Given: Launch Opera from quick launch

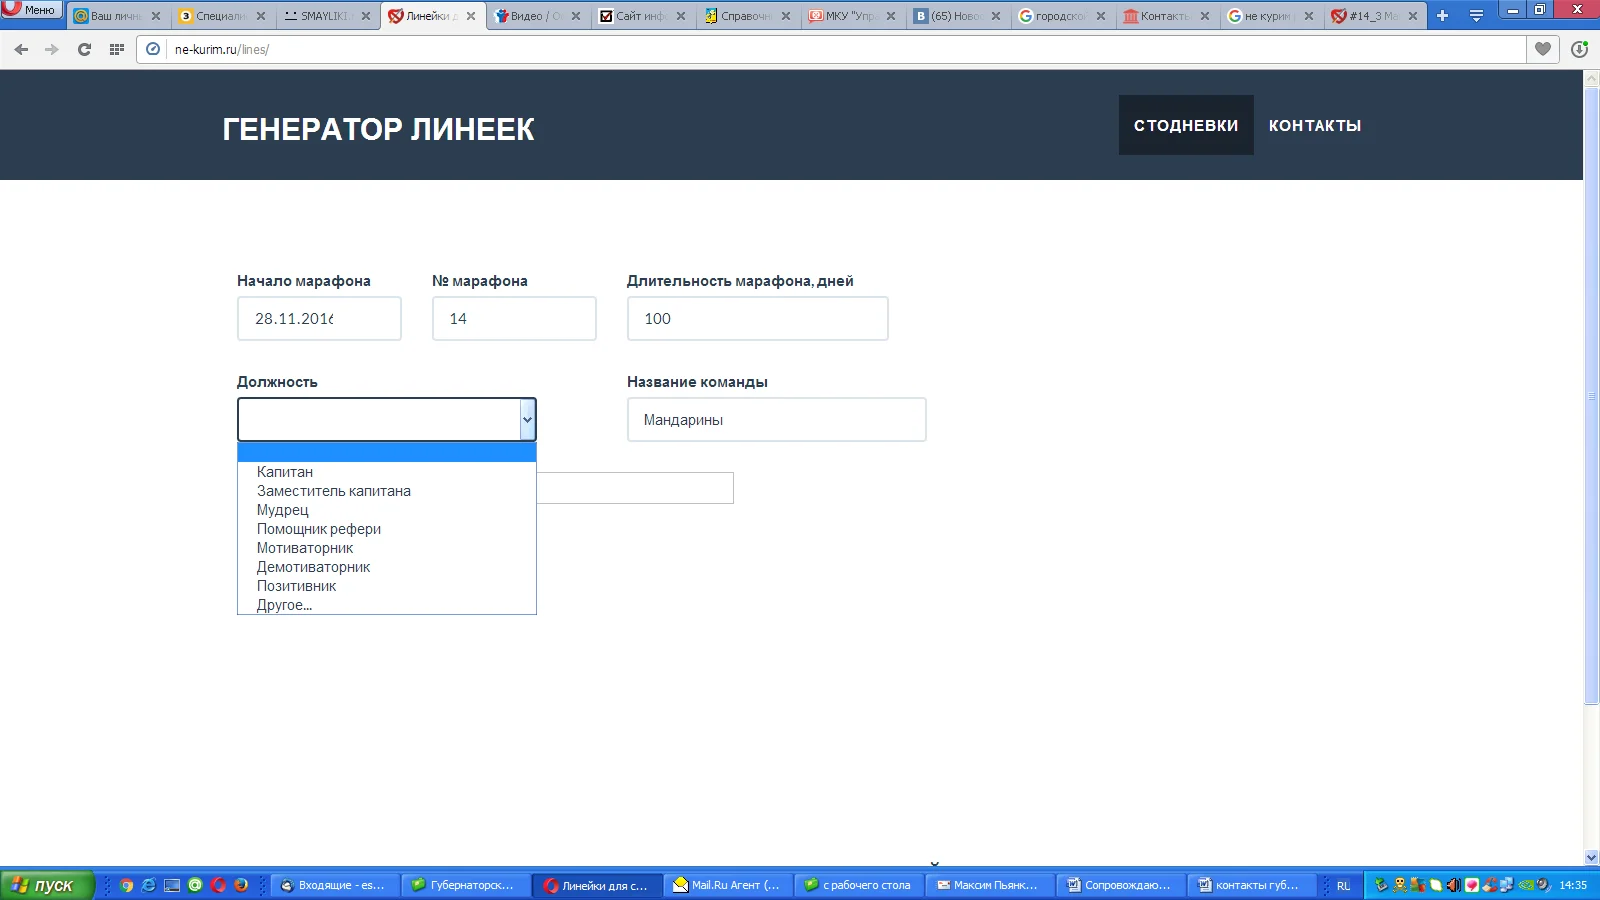Looking at the screenshot, I should [x=218, y=885].
